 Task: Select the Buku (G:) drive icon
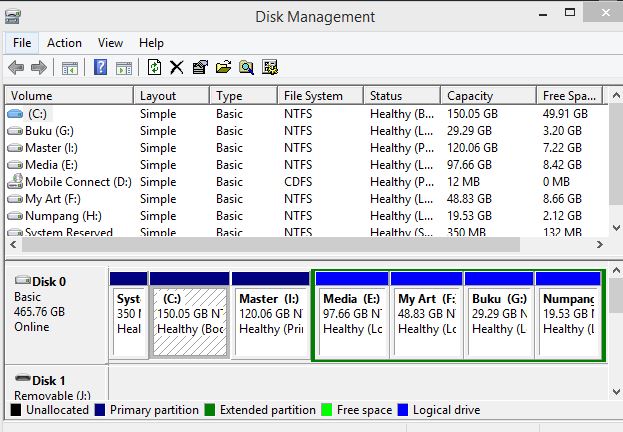tap(15, 131)
